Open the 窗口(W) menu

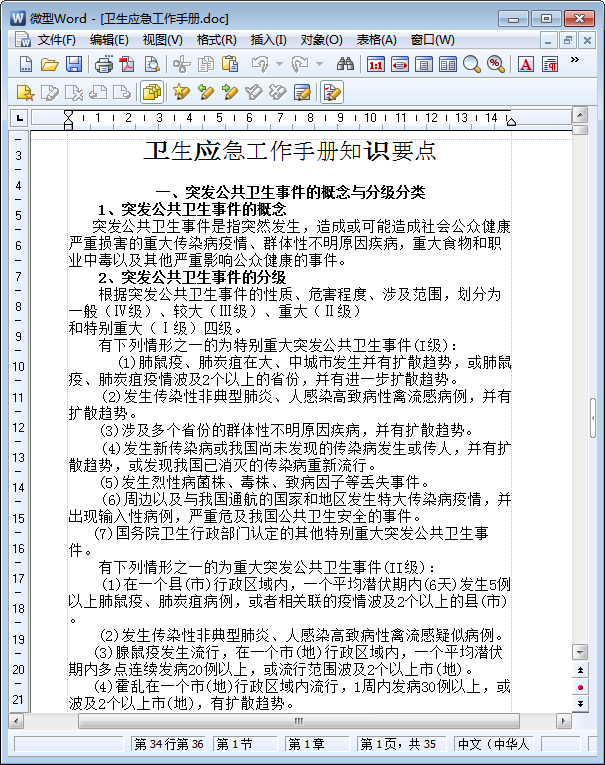tap(432, 40)
